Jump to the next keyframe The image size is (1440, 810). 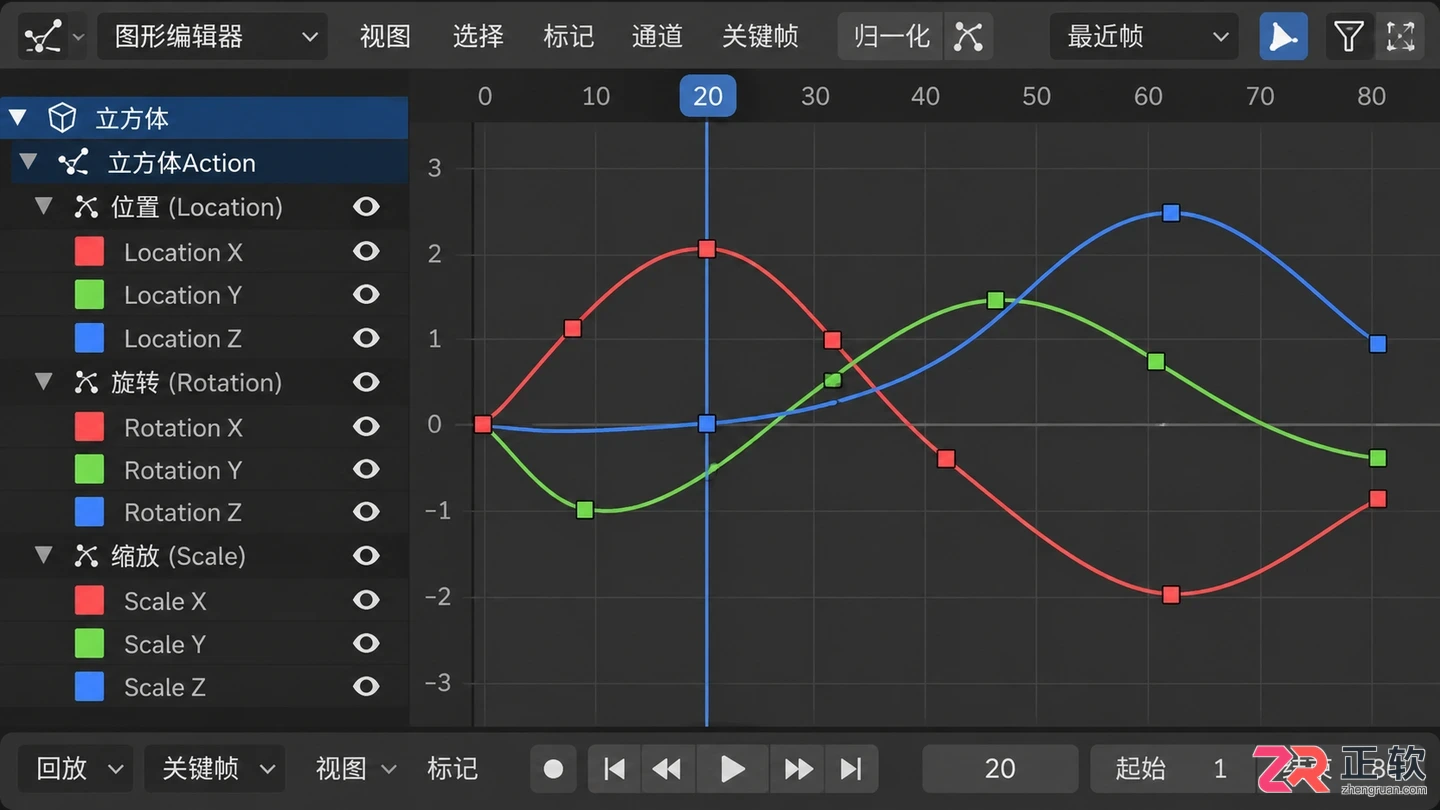point(798,768)
